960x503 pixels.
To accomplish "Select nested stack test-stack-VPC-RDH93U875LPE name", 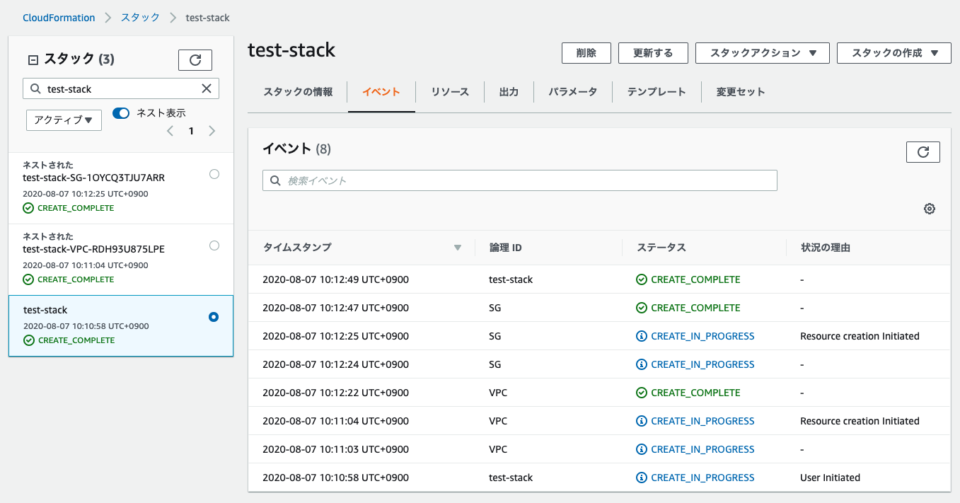I will (94, 250).
